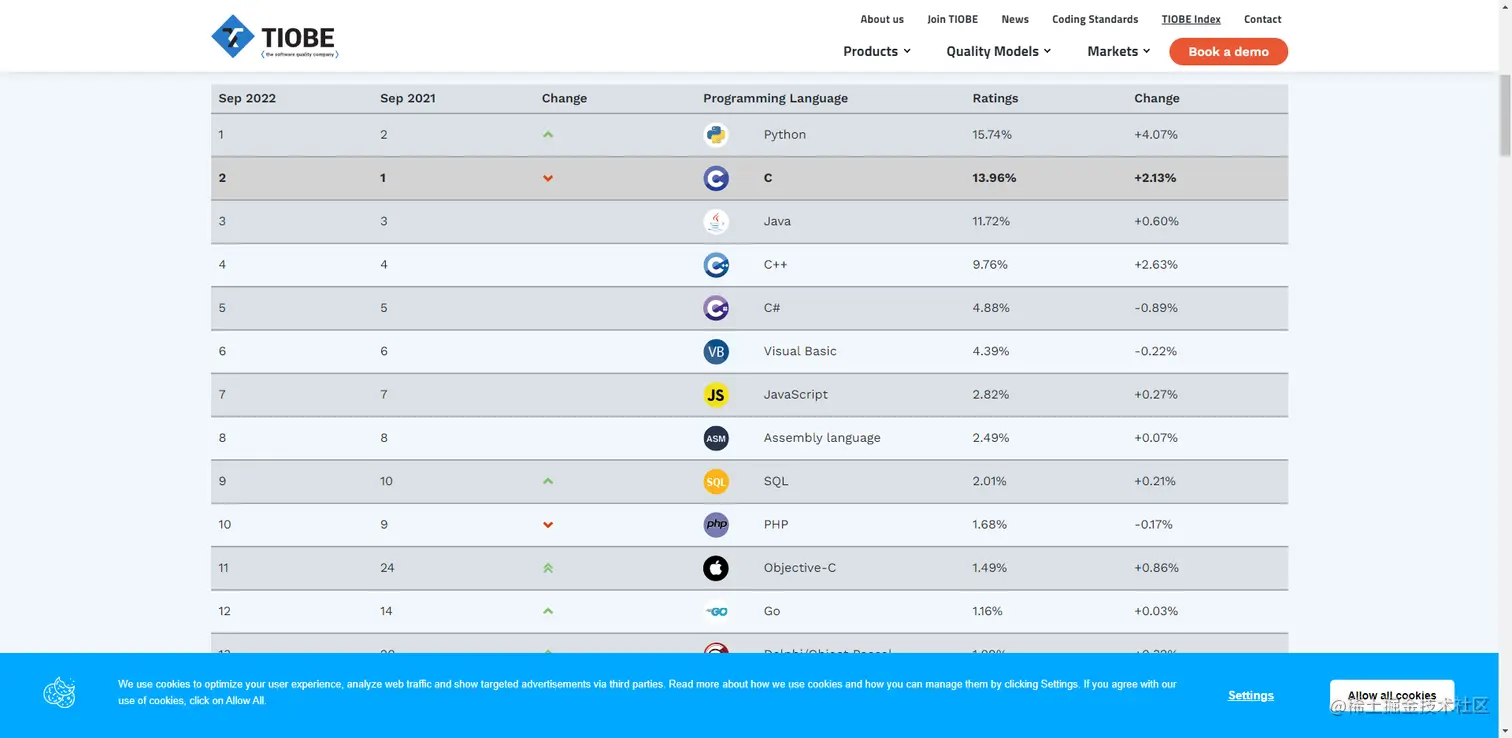
Task: Click the Programming Language column header
Action: click(775, 98)
